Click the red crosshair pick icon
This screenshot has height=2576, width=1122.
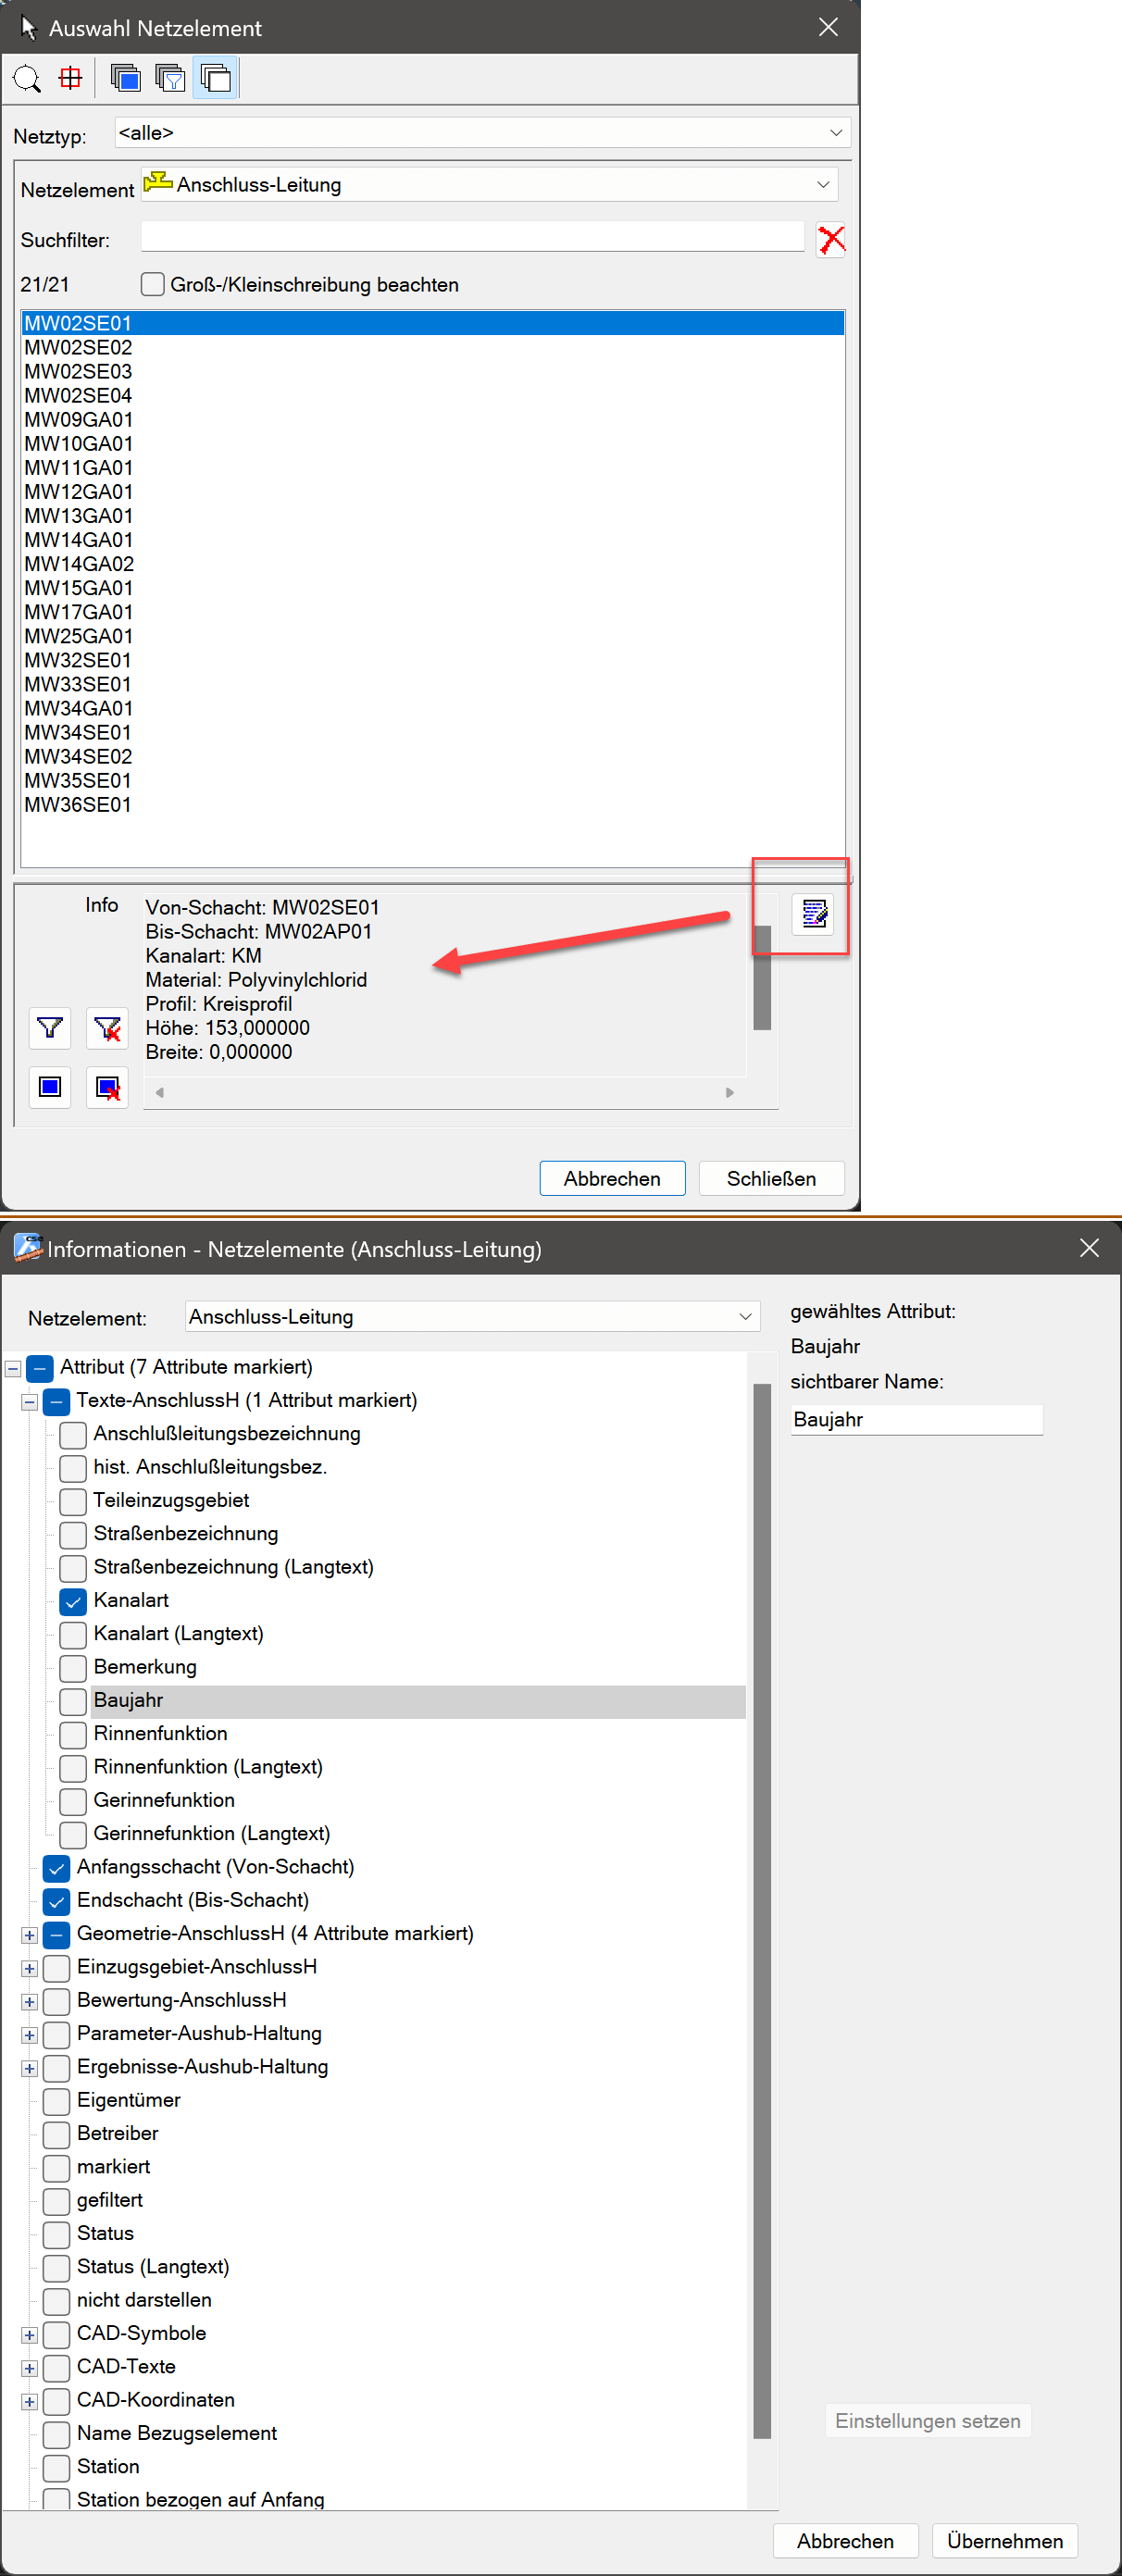point(71,78)
